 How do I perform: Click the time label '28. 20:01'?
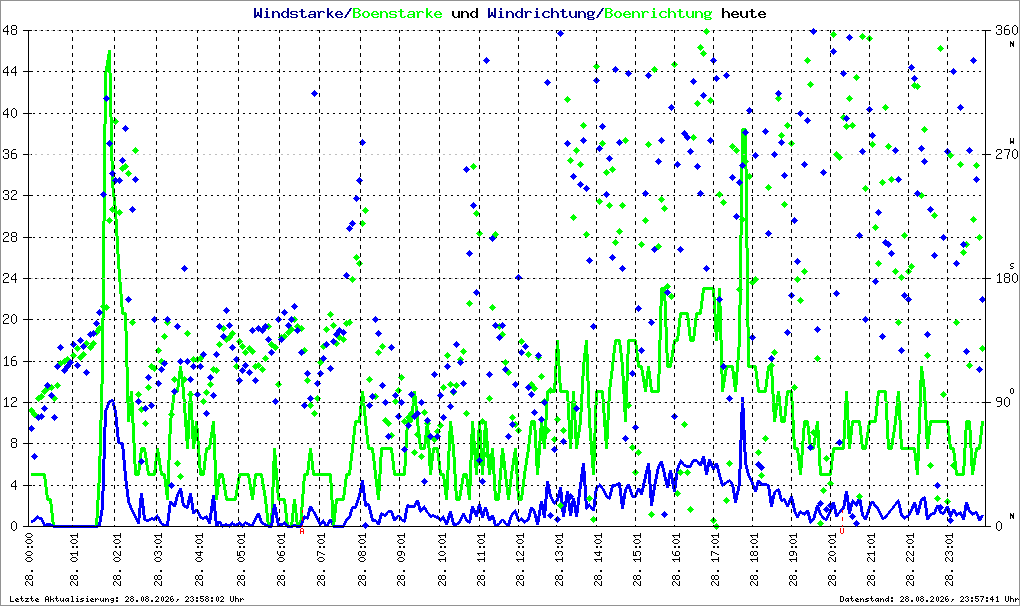click(x=833, y=559)
